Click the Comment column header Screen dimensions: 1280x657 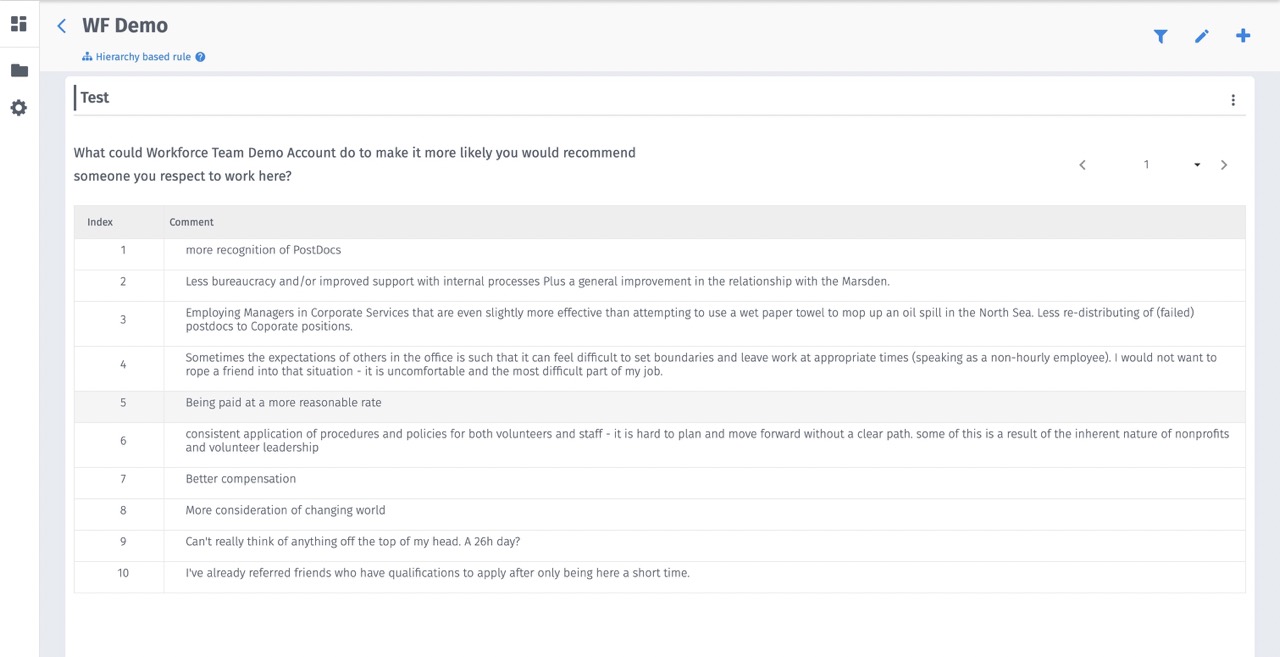(191, 222)
